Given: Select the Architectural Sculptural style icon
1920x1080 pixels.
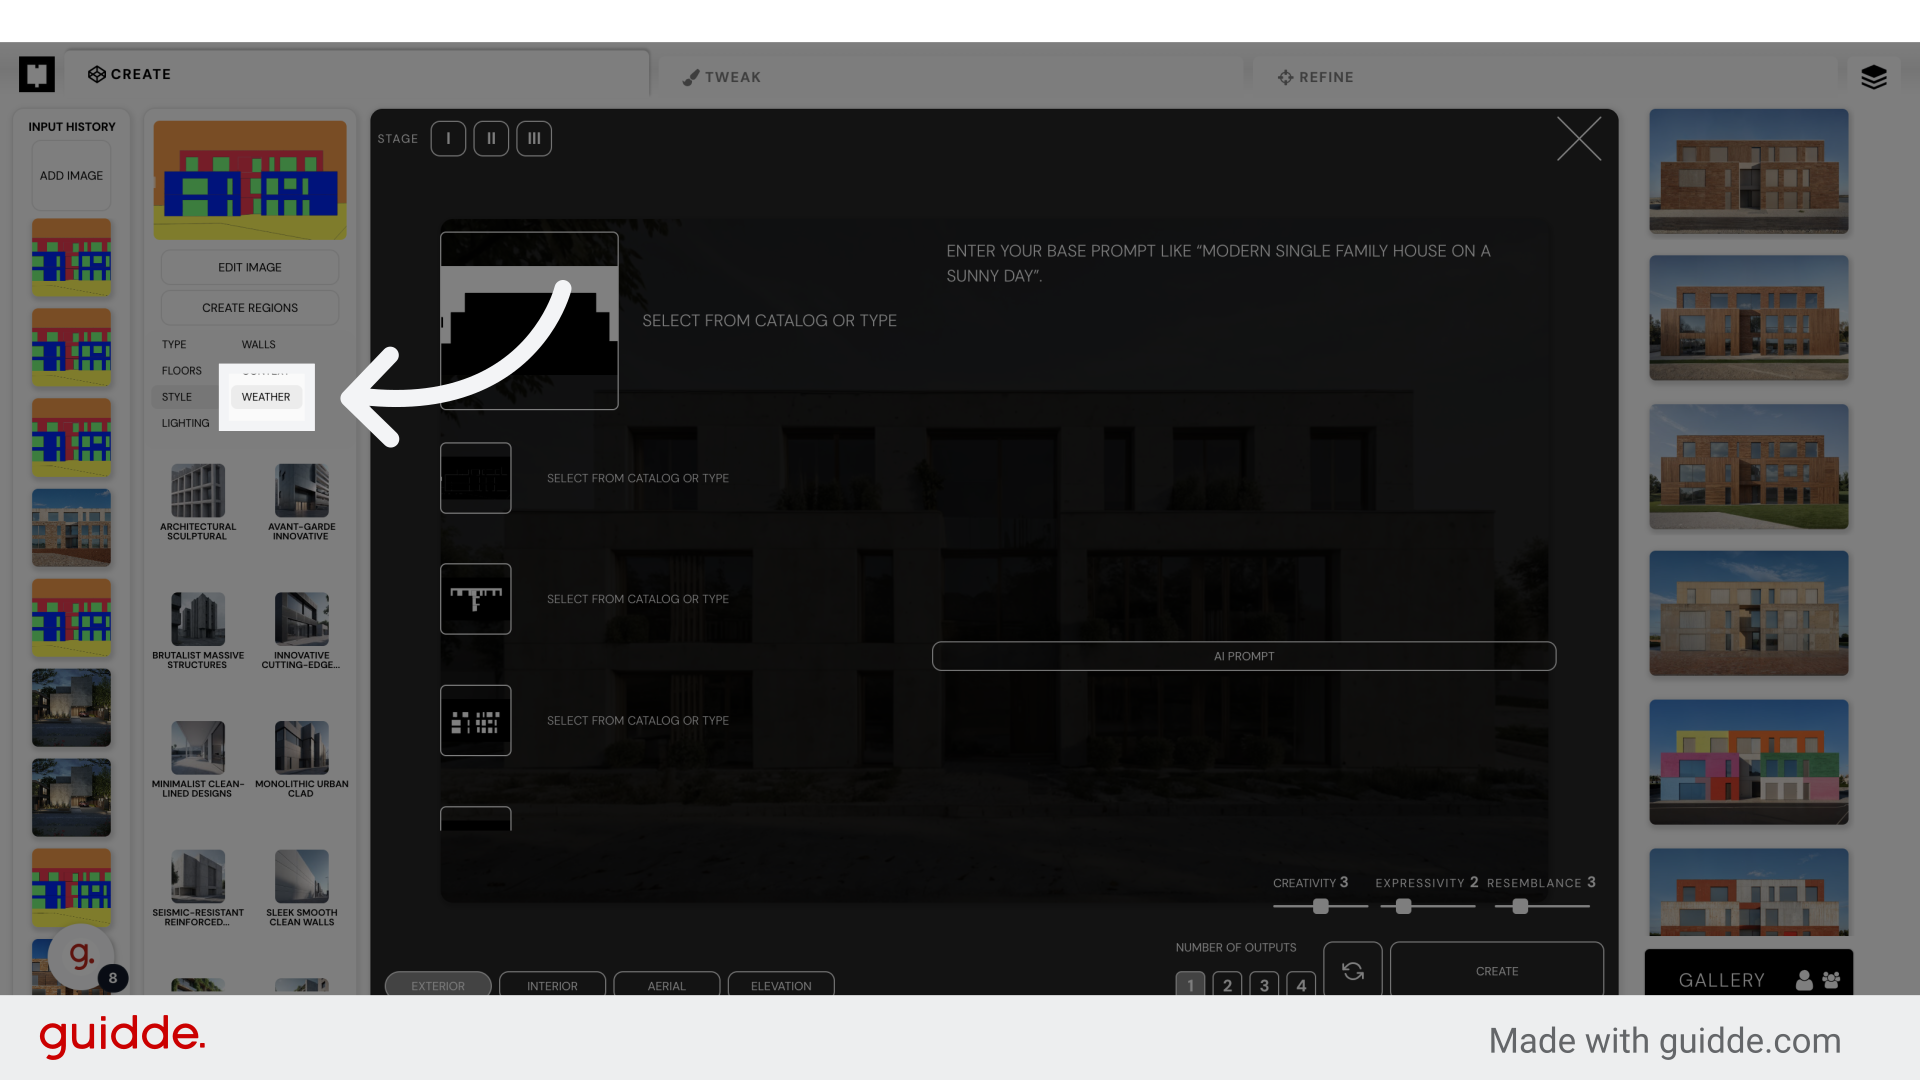Looking at the screenshot, I should point(198,490).
